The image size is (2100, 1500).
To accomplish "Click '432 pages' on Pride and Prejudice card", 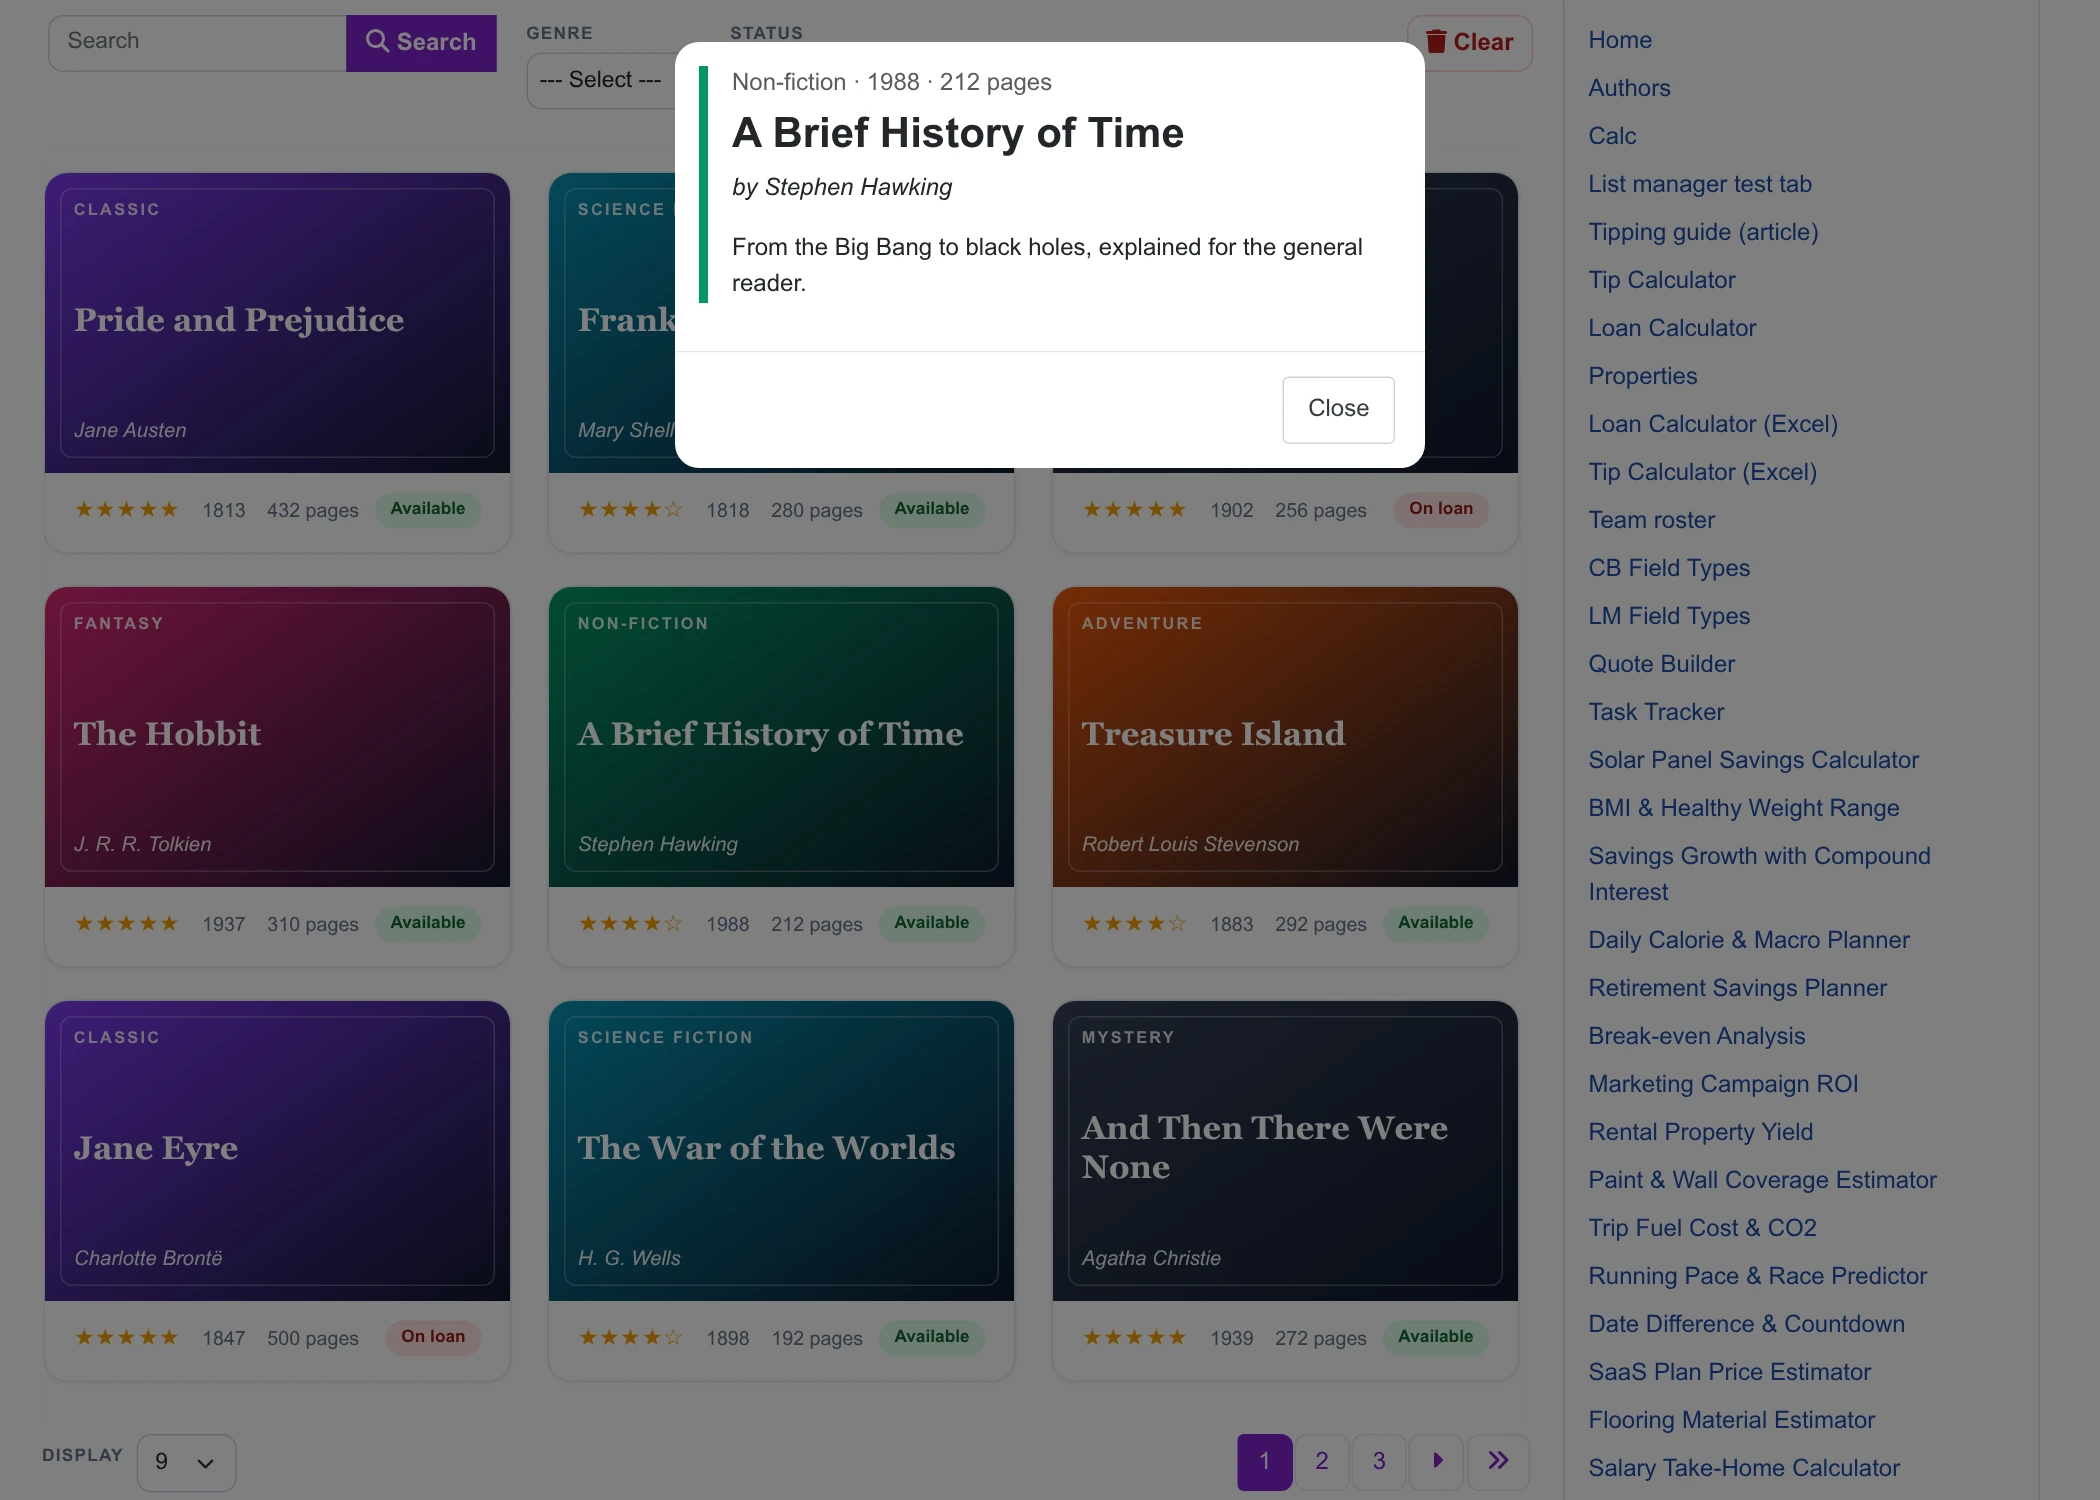I will point(312,510).
